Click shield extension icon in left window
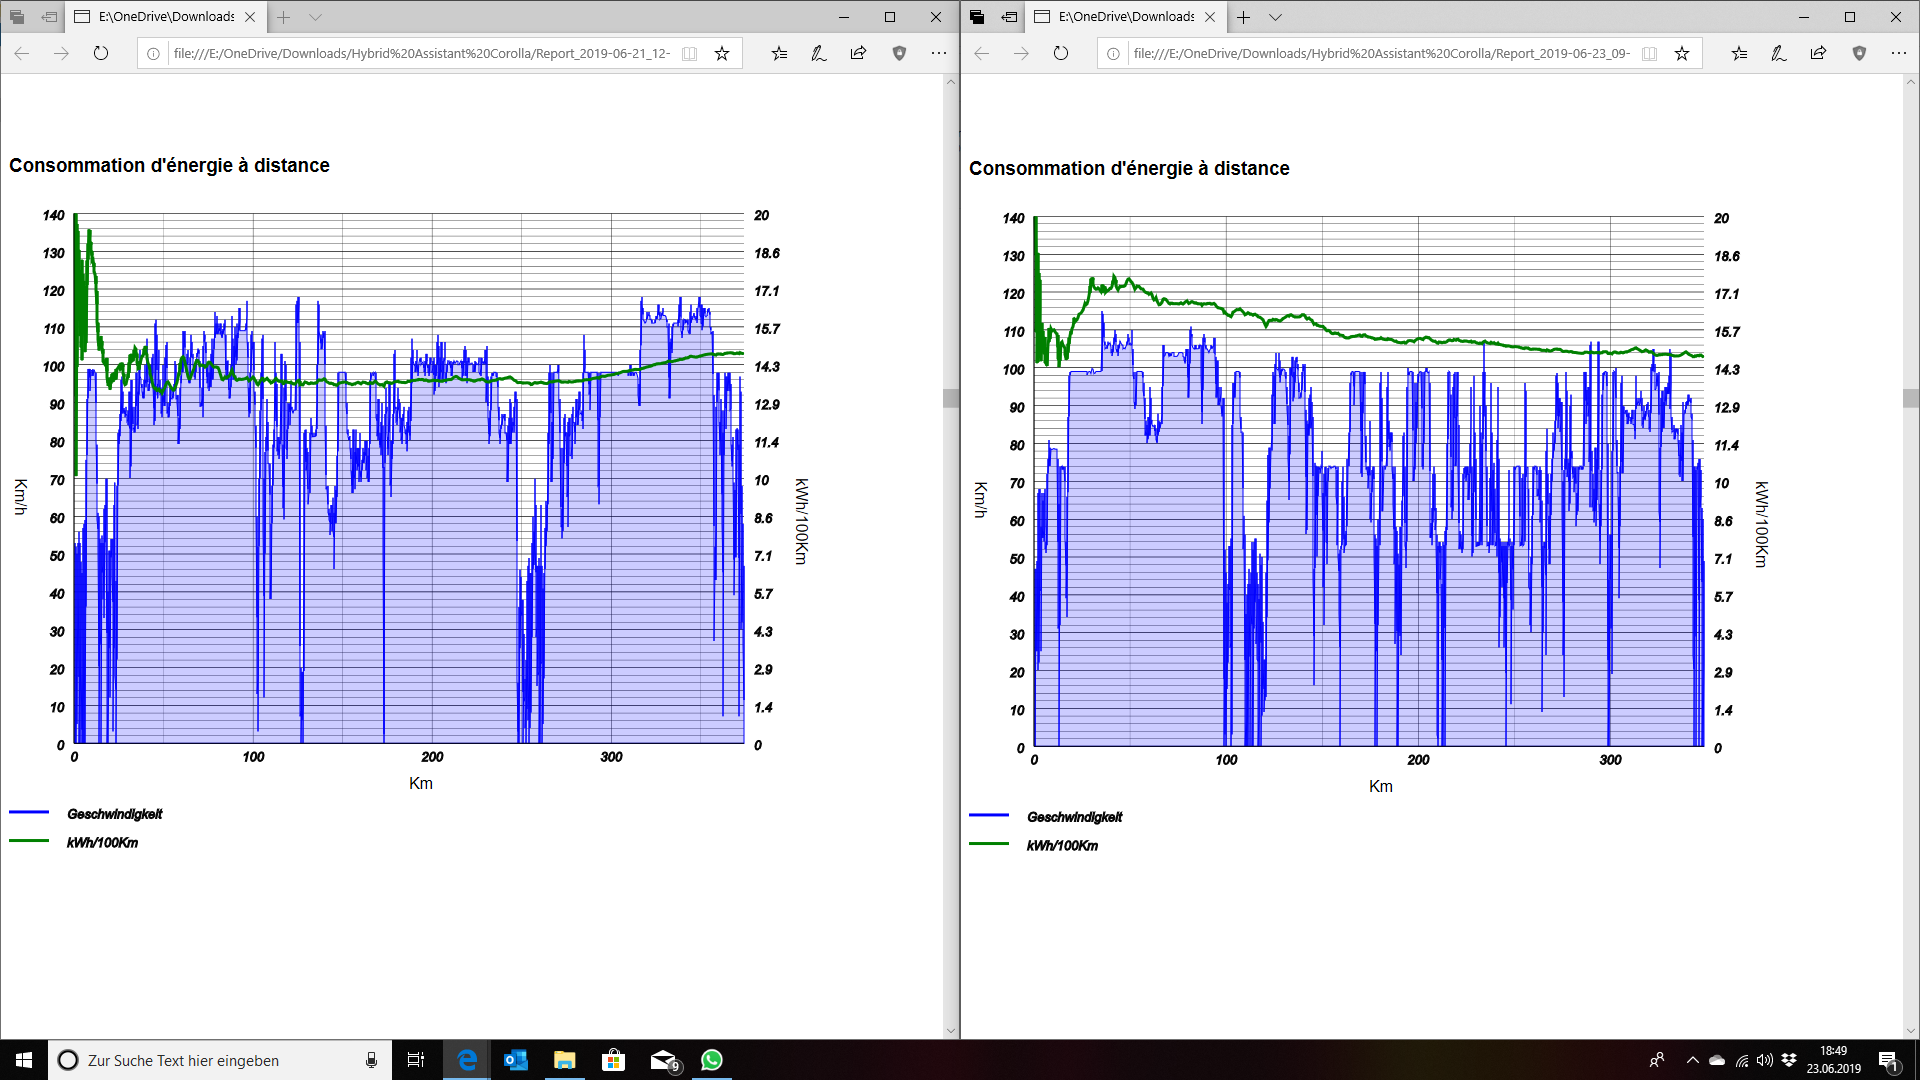Image resolution: width=1920 pixels, height=1080 pixels. click(x=899, y=54)
